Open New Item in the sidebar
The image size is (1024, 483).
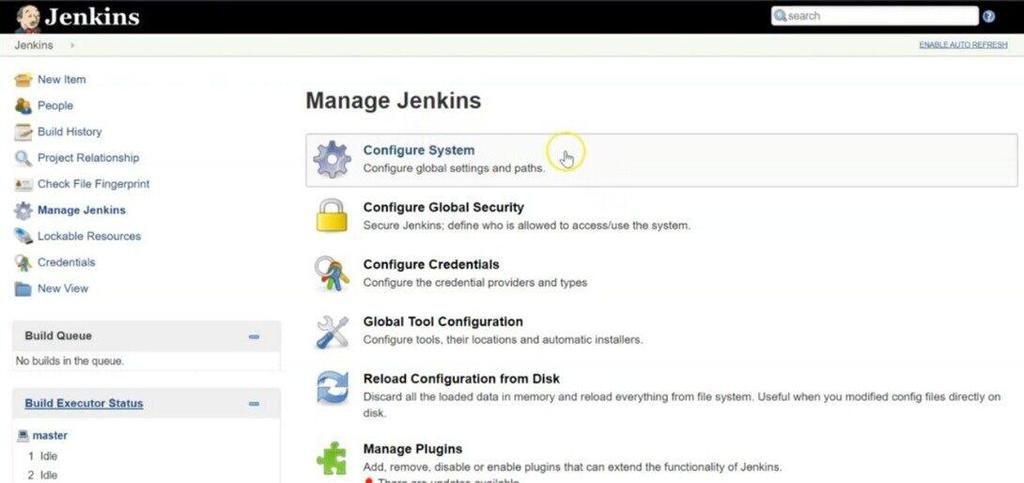click(x=62, y=80)
